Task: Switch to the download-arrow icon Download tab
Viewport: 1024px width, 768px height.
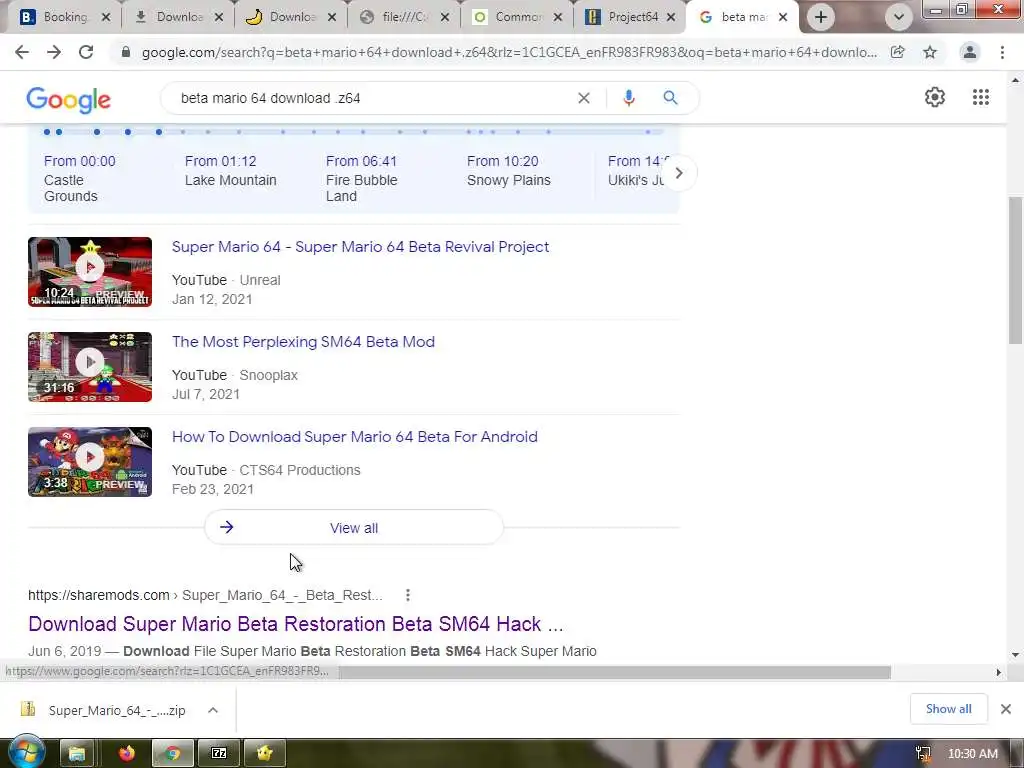Action: click(x=178, y=17)
